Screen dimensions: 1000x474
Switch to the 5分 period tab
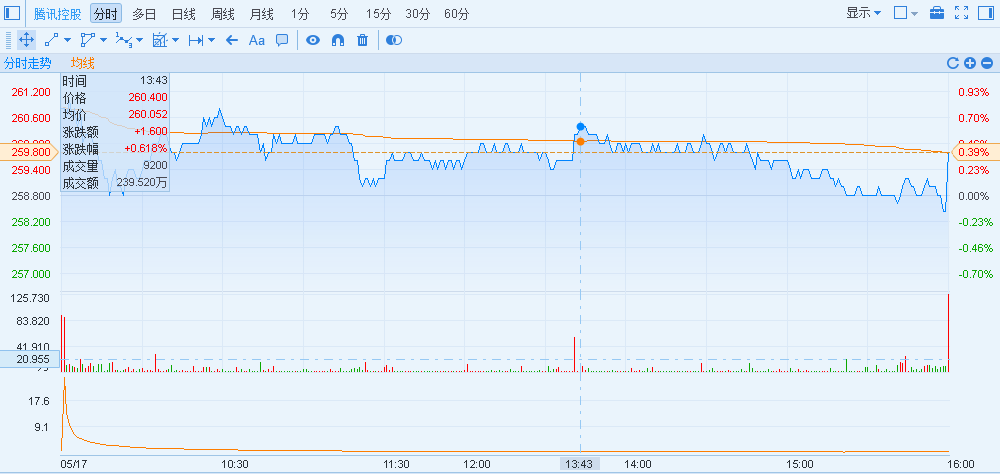[x=339, y=14]
